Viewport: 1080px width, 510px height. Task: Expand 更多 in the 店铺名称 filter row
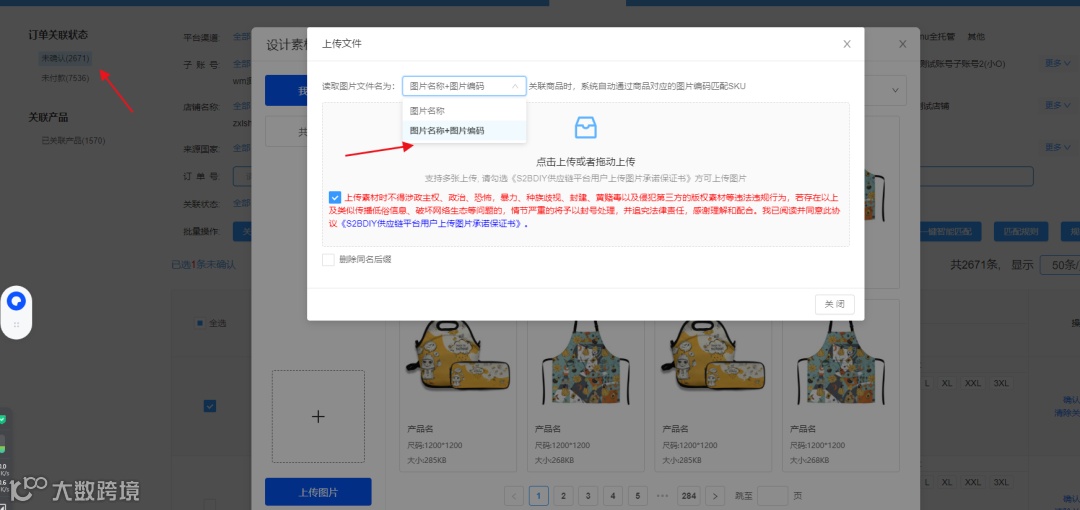[1058, 105]
